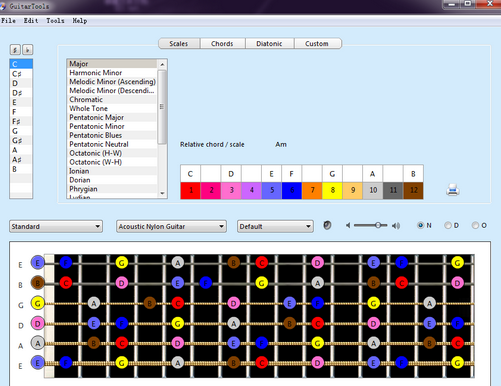Switch to the Scales tab
Viewport: 501px width, 386px height.
pyautogui.click(x=179, y=44)
